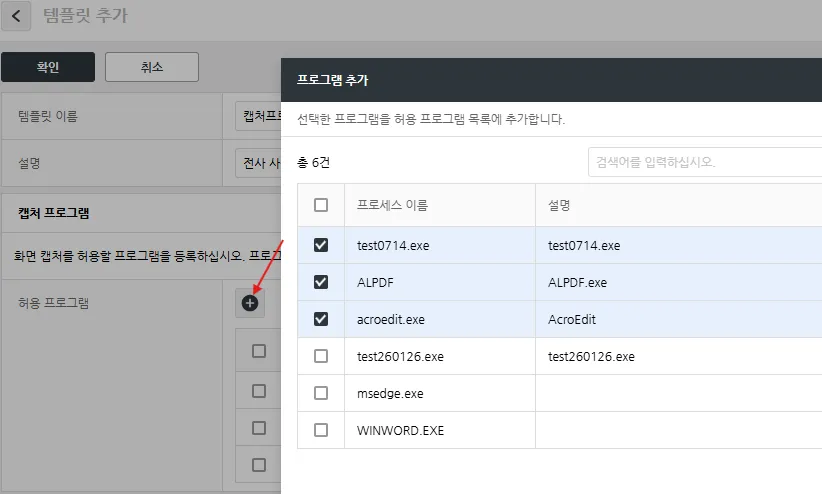The image size is (822, 494).
Task: Go back using the left arrow icon
Action: [x=16, y=16]
